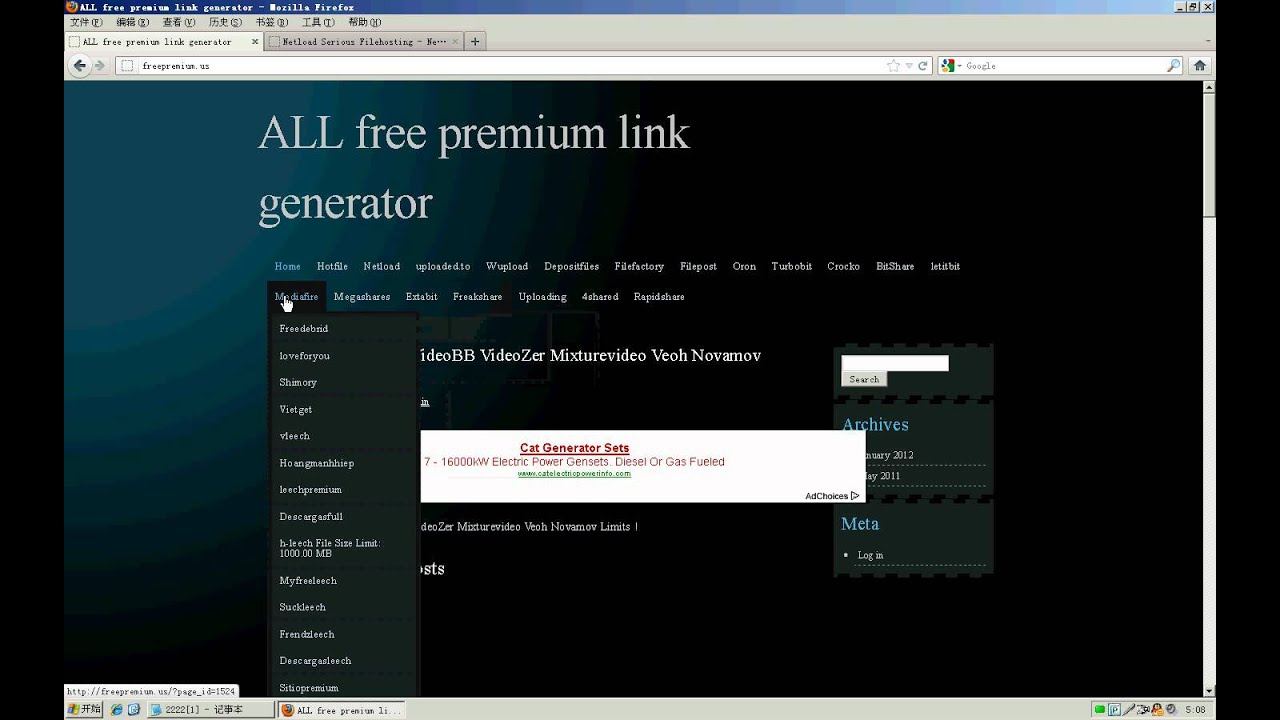
Task: Click the reload page icon
Action: [x=923, y=65]
